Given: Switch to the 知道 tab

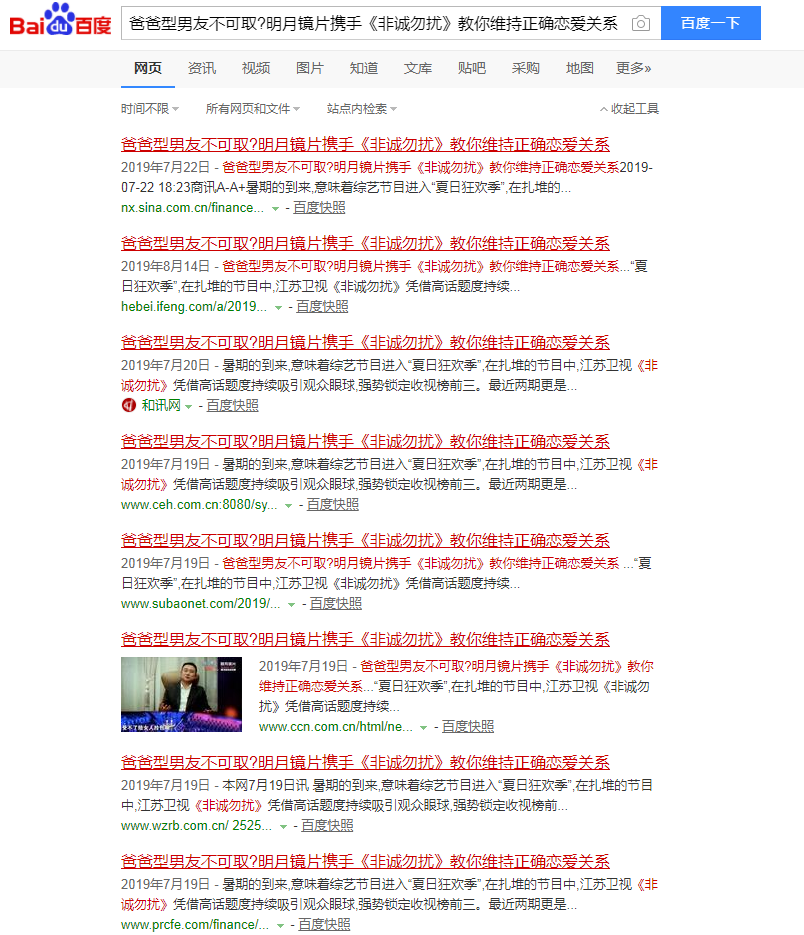Looking at the screenshot, I should [x=363, y=69].
